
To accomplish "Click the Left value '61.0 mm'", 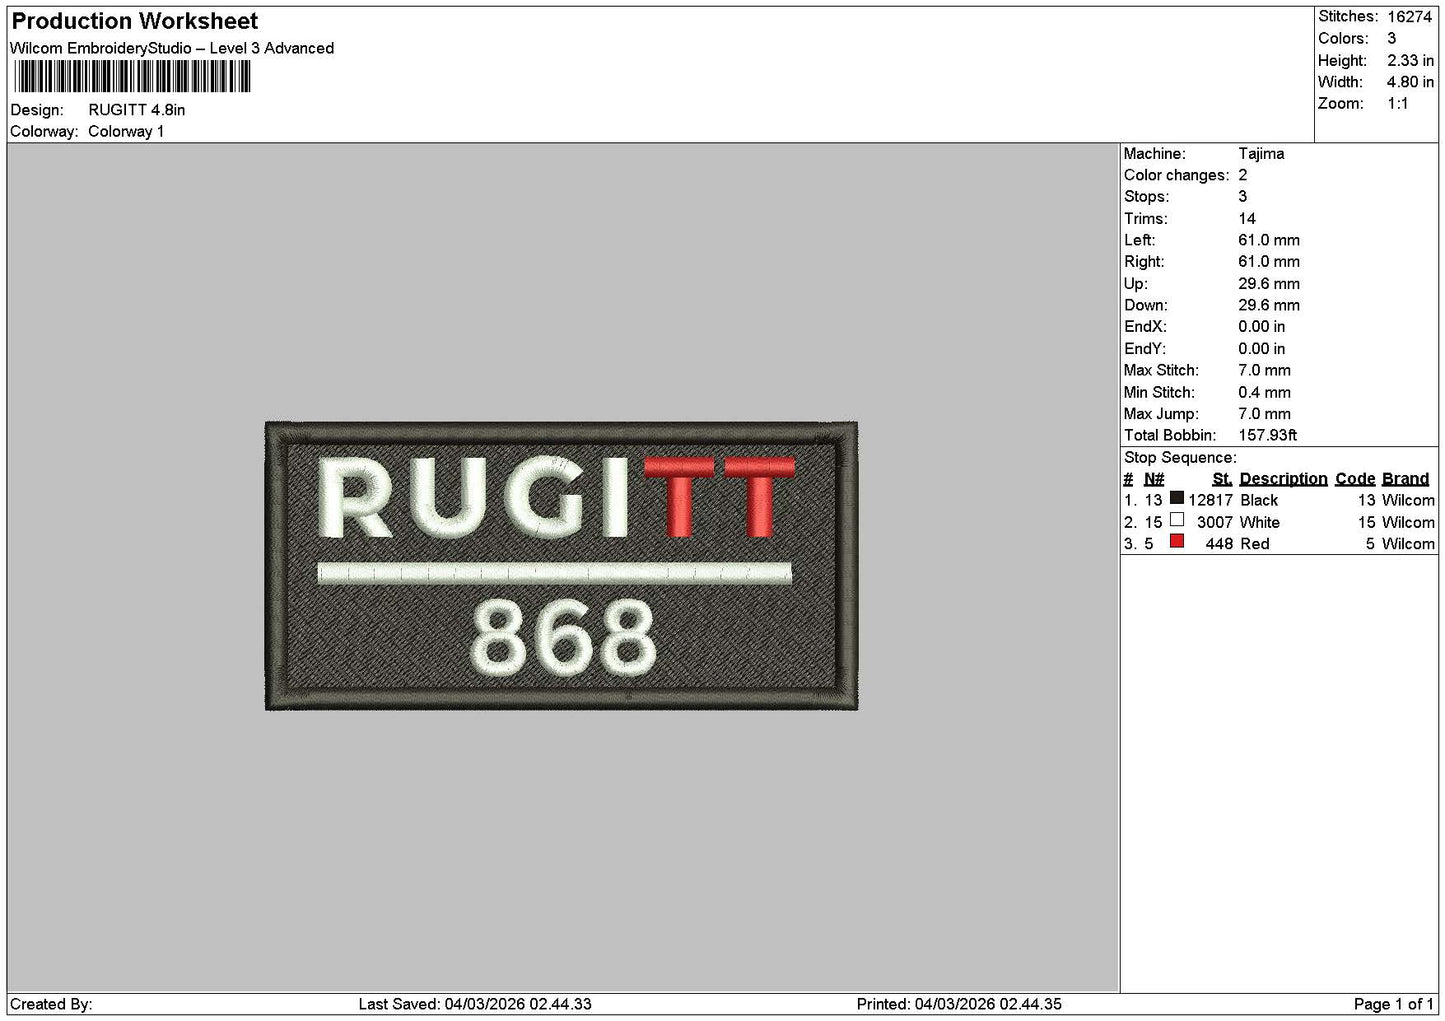I will [1269, 240].
